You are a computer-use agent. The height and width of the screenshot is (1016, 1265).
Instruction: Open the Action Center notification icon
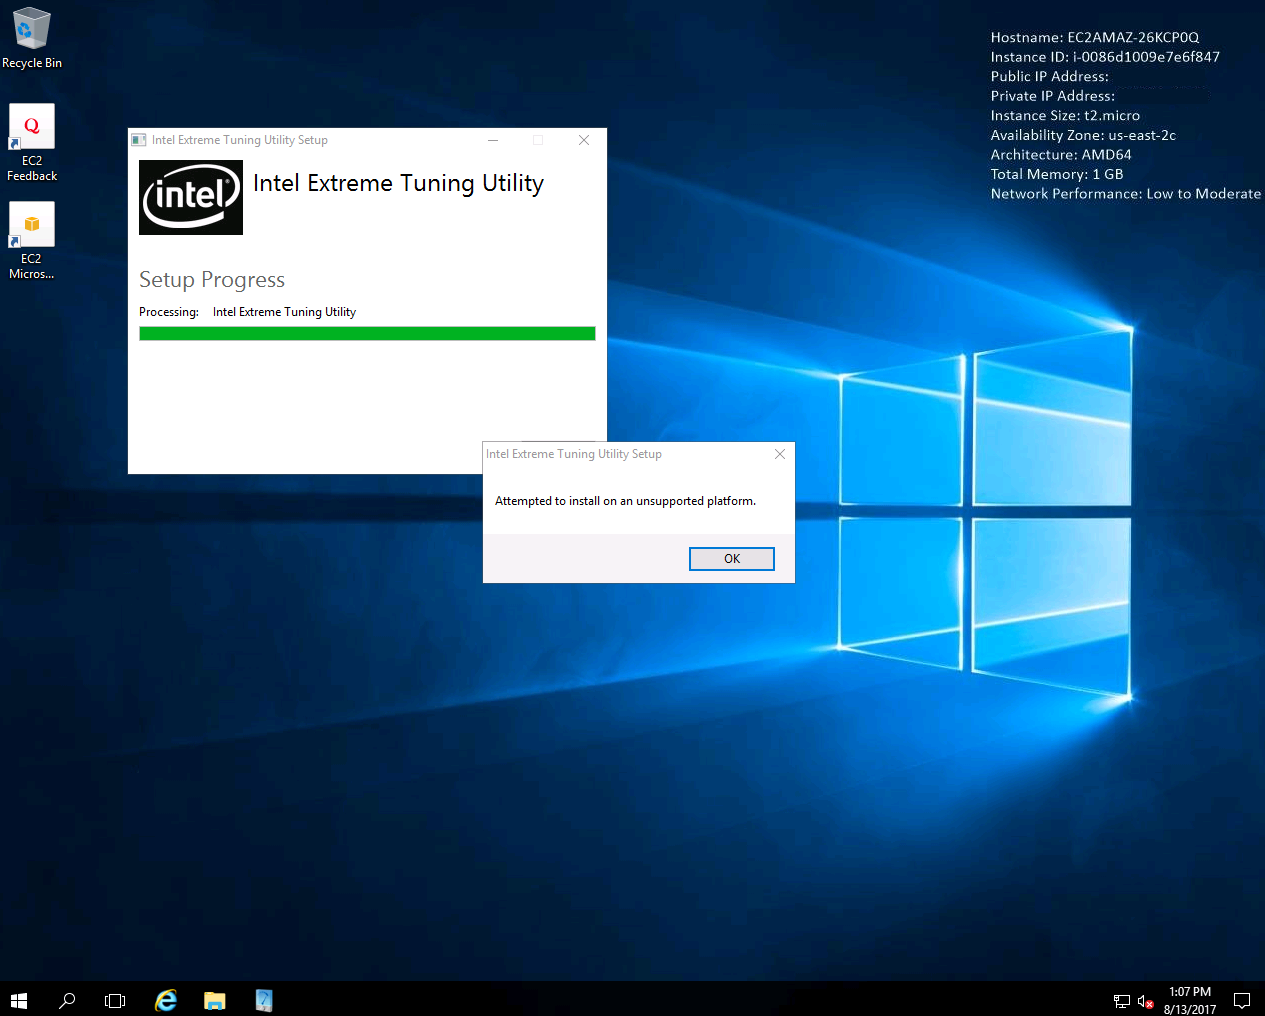(x=1242, y=1001)
